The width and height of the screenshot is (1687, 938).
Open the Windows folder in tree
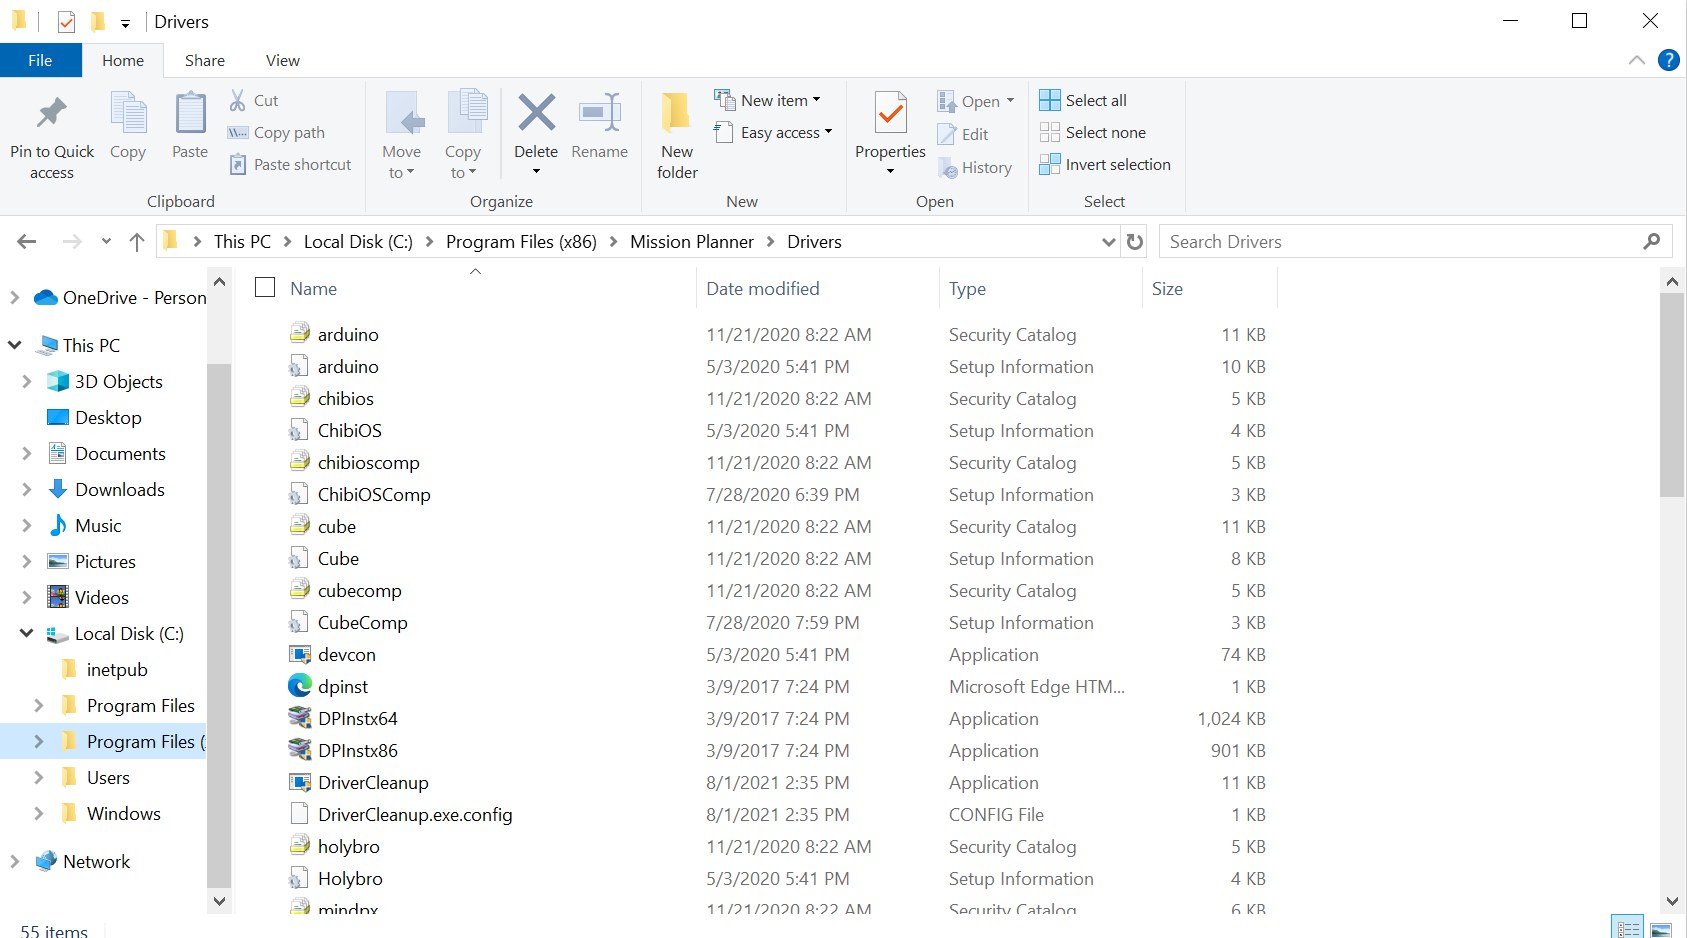pos(124,813)
